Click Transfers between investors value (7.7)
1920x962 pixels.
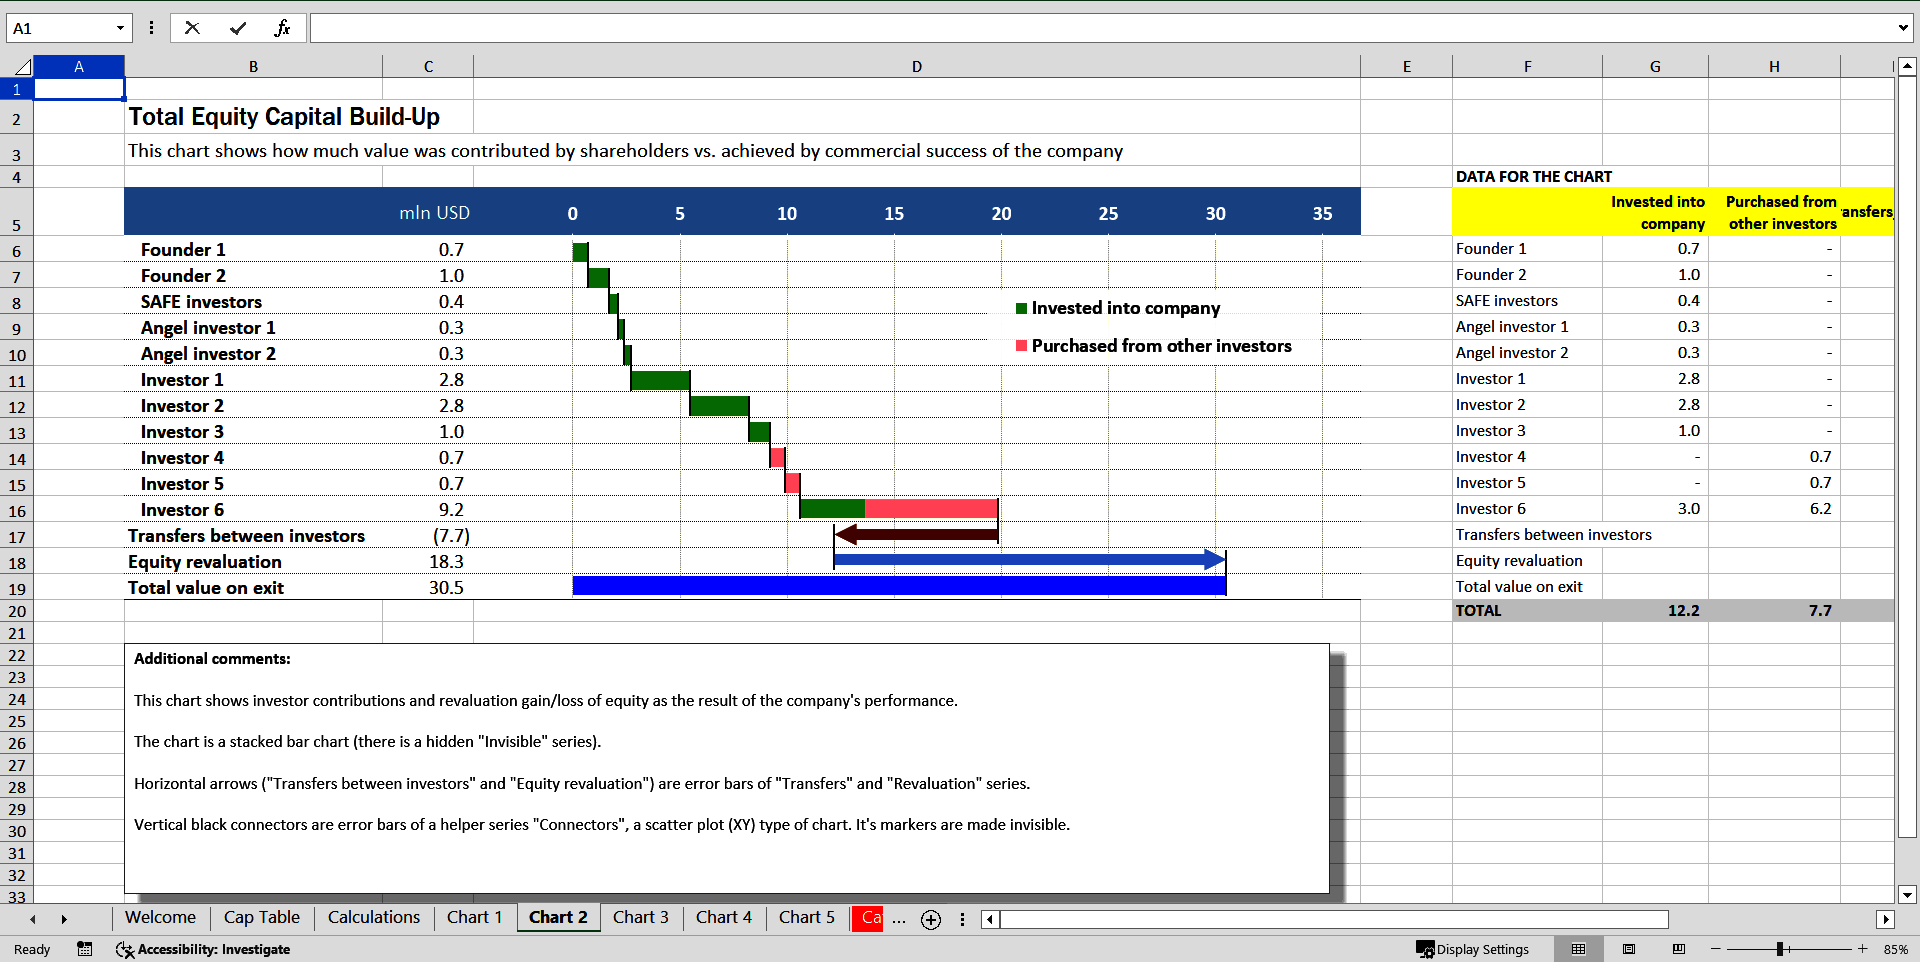tap(451, 536)
